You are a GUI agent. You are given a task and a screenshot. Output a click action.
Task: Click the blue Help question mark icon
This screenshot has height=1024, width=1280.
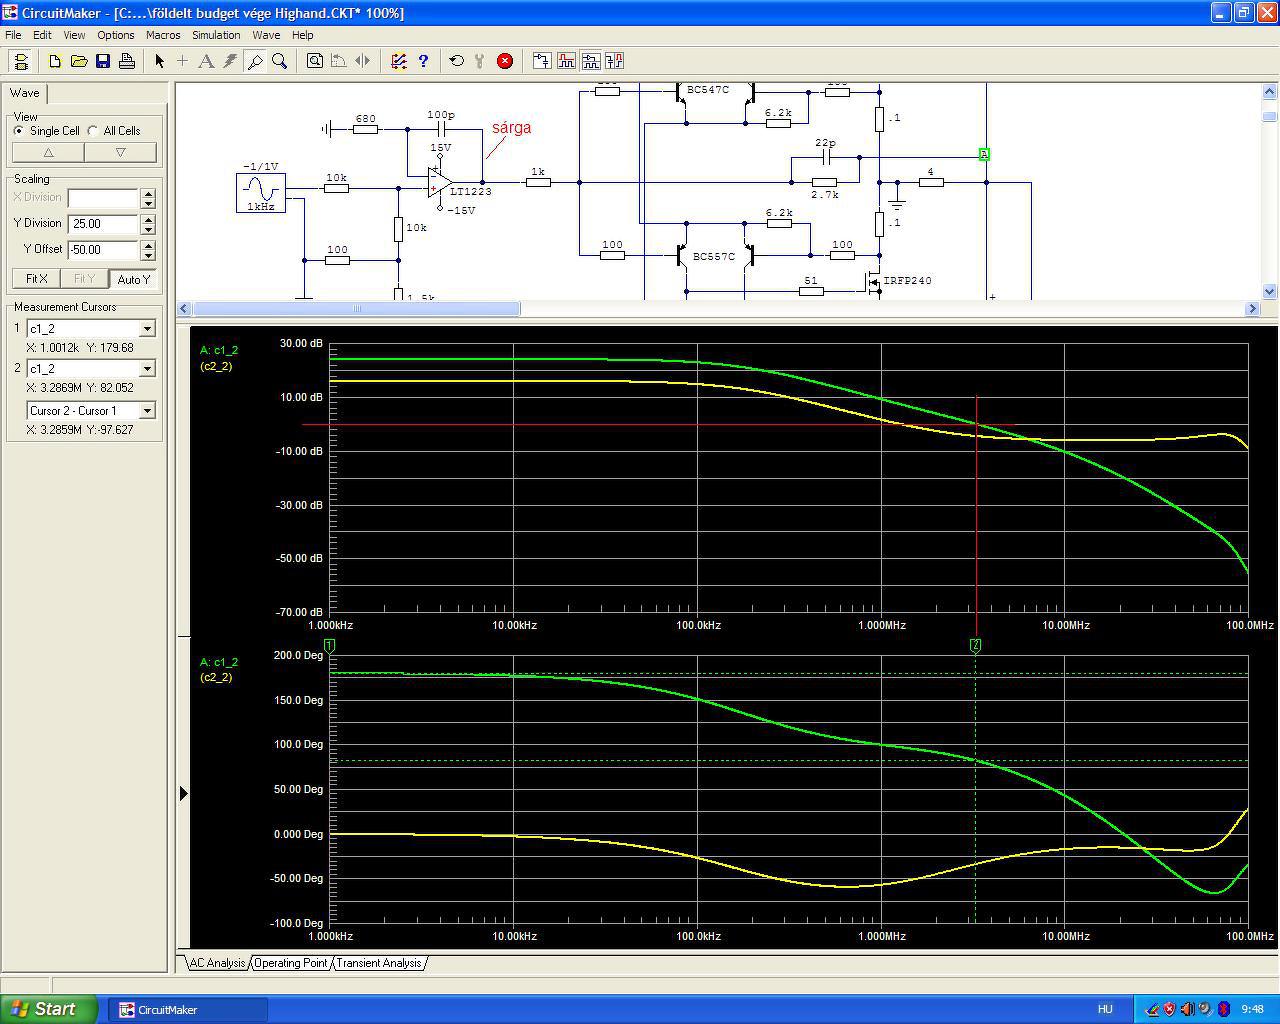423,61
